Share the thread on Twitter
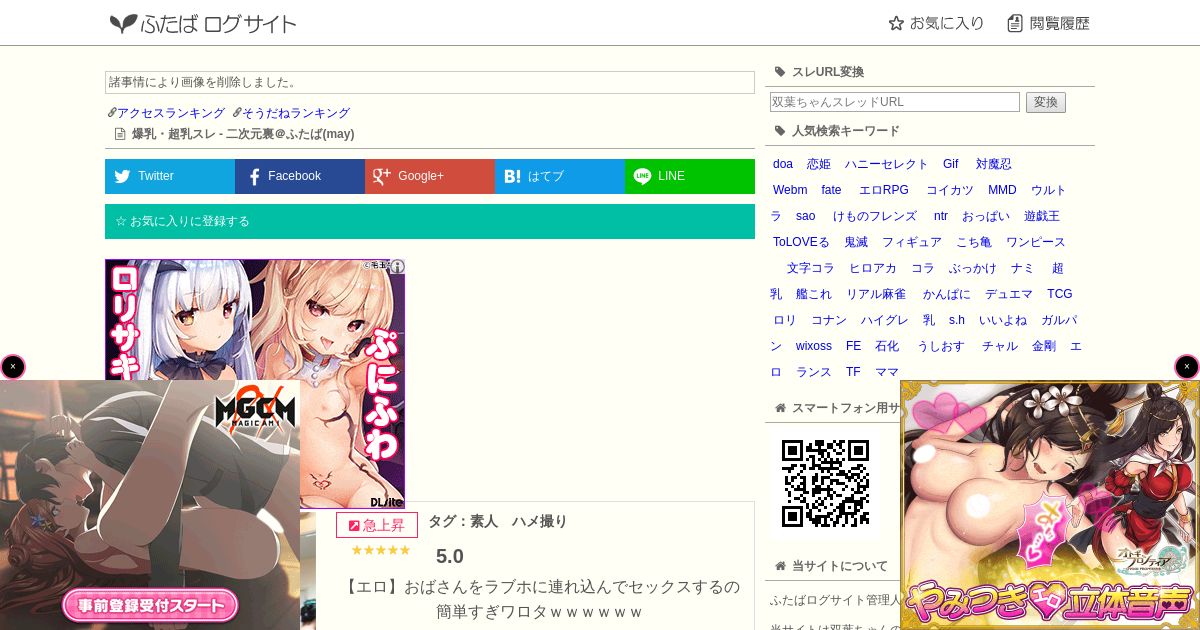This screenshot has height=630, width=1200. [x=170, y=176]
